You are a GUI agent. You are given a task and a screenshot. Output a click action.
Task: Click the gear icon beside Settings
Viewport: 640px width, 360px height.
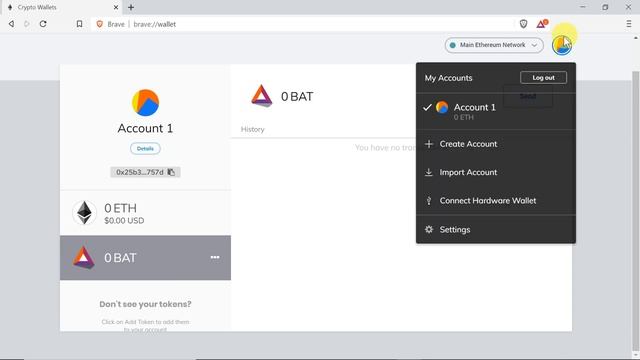point(429,229)
